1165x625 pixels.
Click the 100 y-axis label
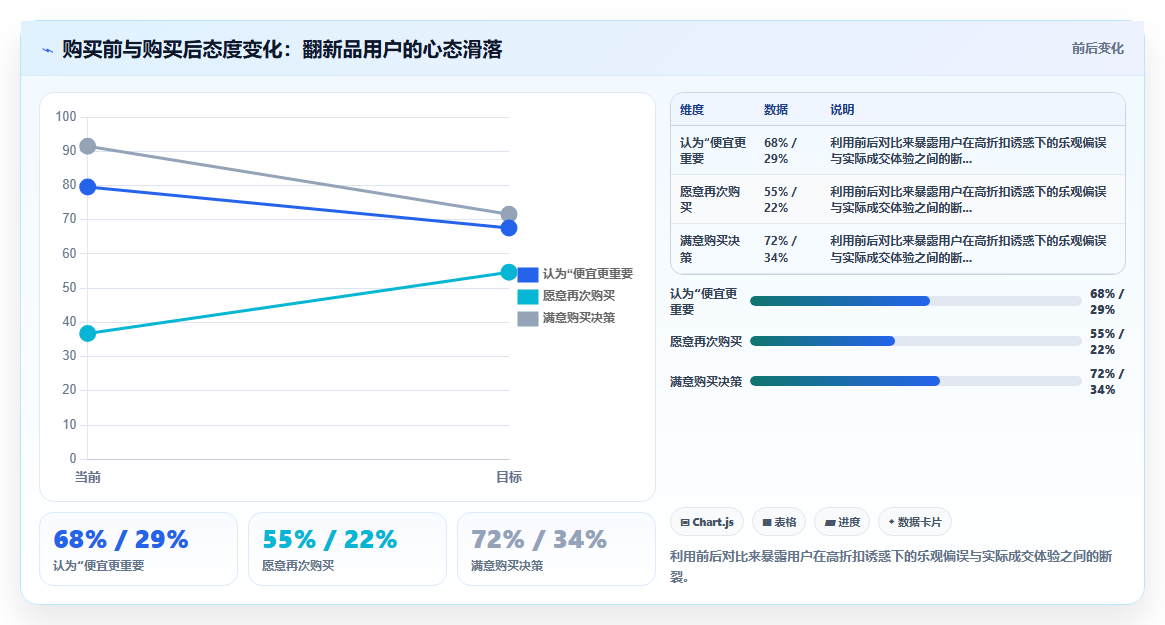click(x=66, y=117)
